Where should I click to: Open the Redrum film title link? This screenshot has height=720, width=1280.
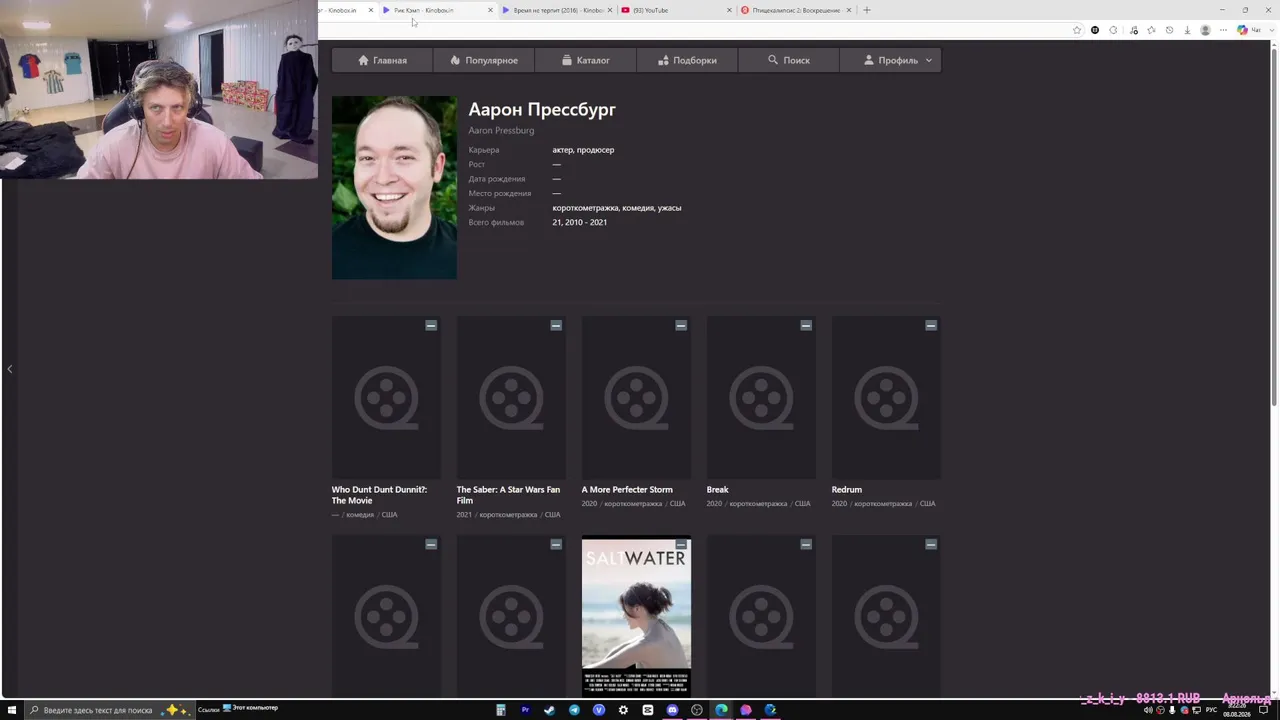pos(846,490)
